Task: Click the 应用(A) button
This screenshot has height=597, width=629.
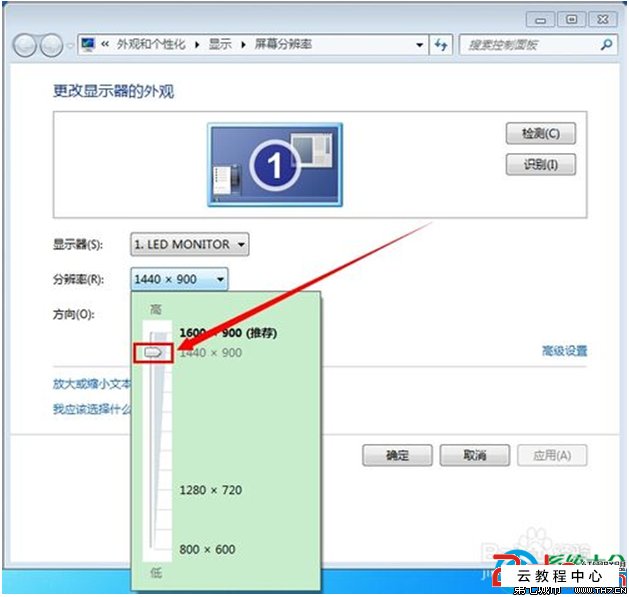Action: pos(552,455)
